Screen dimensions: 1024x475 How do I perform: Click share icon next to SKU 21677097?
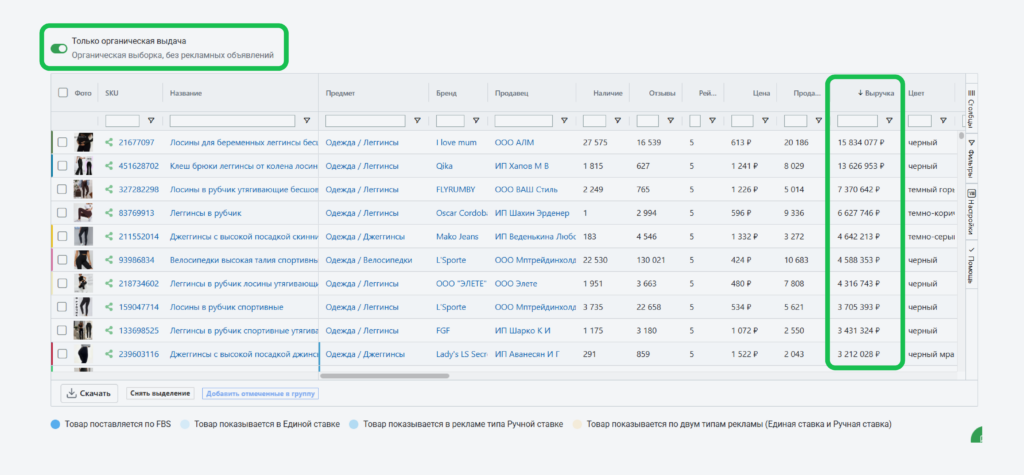(108, 143)
